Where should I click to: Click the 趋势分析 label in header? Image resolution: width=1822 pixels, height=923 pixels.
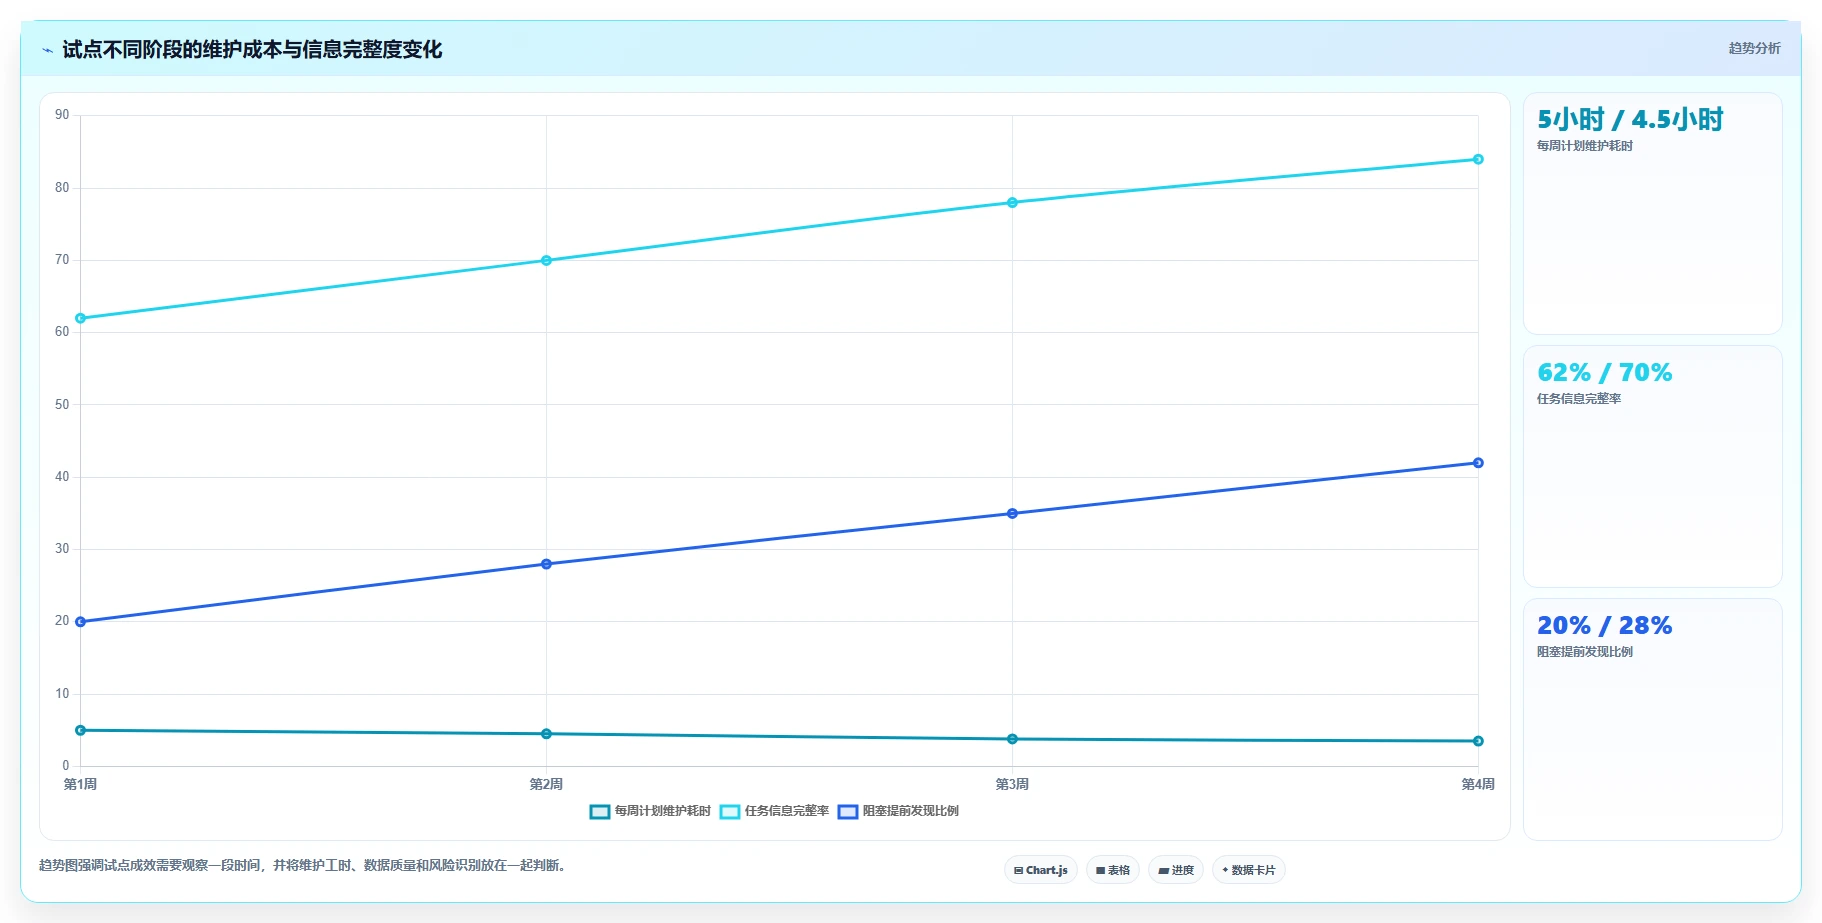click(x=1754, y=48)
